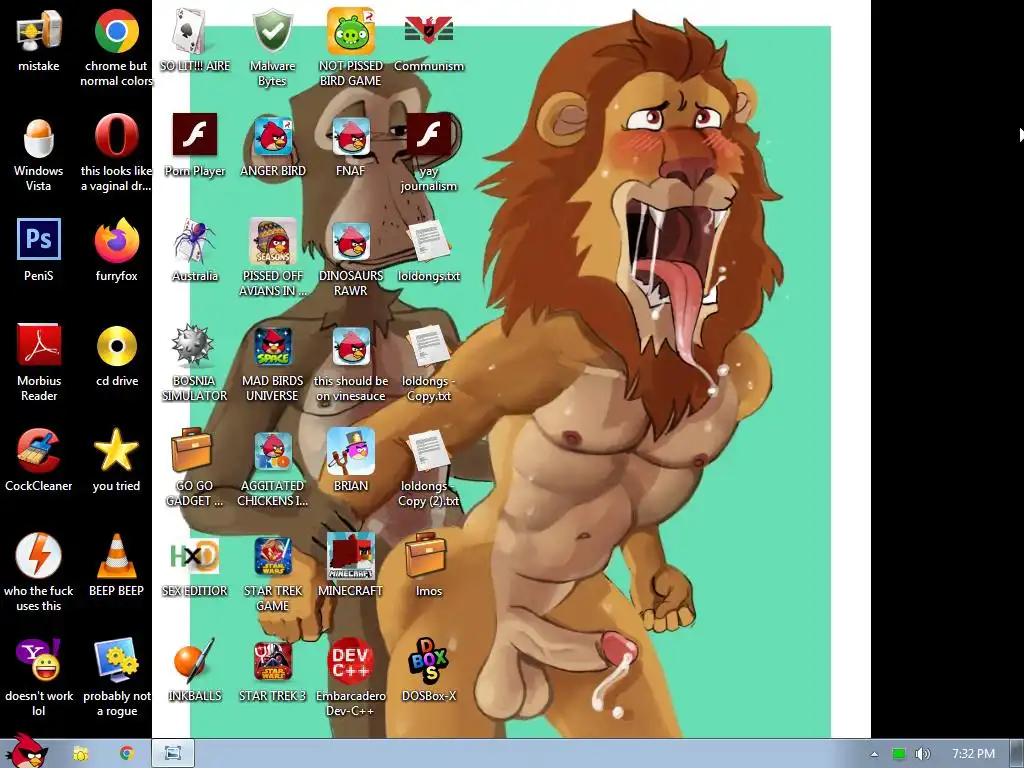Open the yellow 'cd drive' icon
The image size is (1024, 768).
[116, 346]
